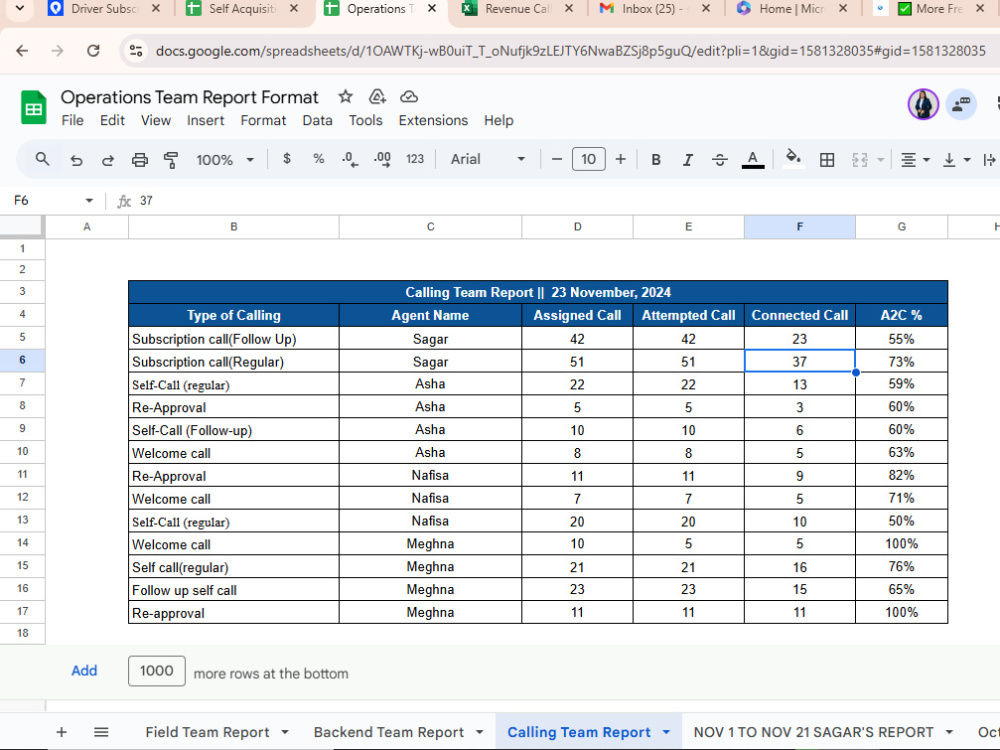Open the View menu
Viewport: 1000px width, 750px height.
tap(156, 121)
